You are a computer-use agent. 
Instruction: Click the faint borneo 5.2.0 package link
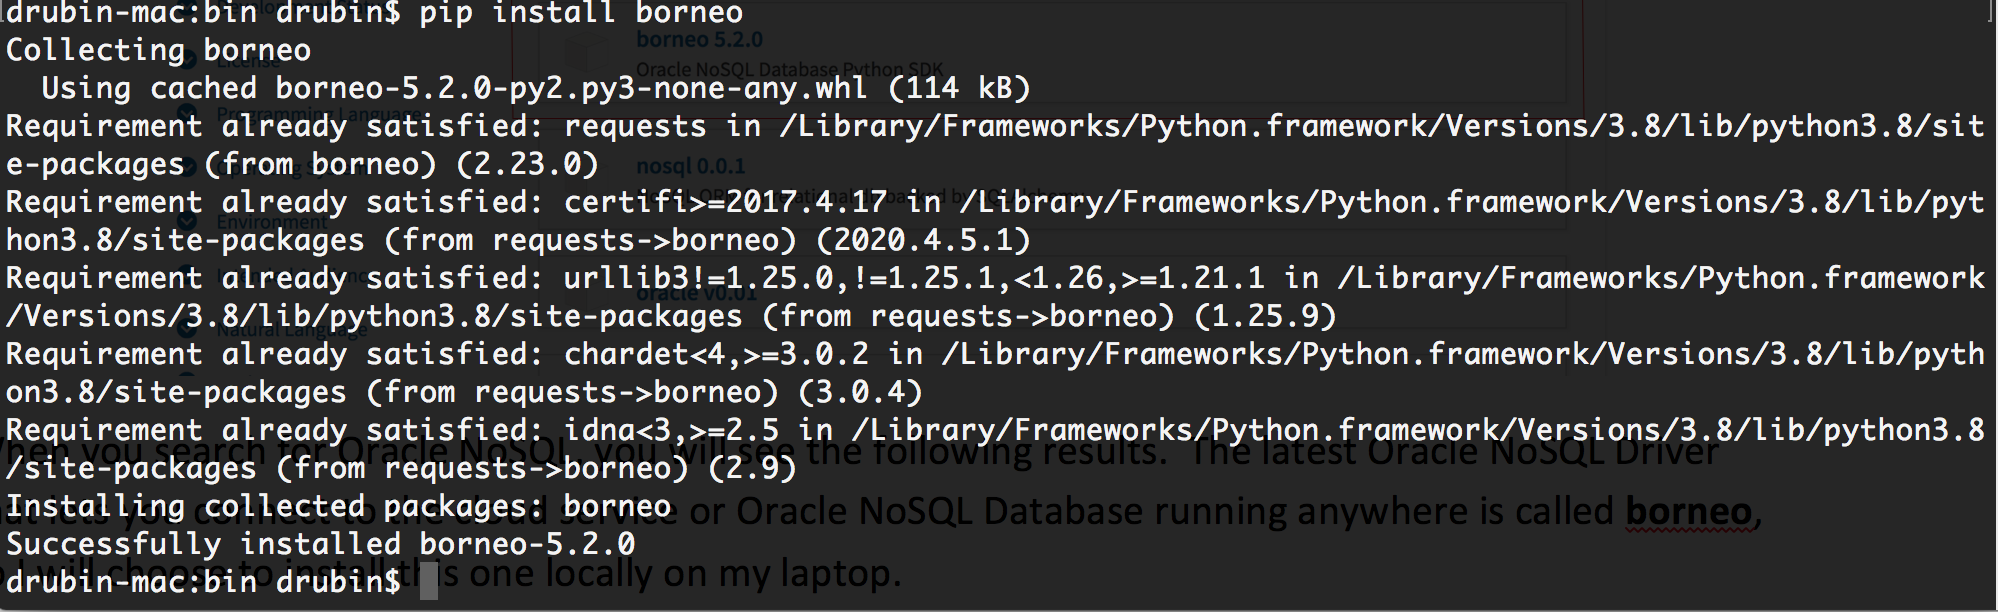699,40
